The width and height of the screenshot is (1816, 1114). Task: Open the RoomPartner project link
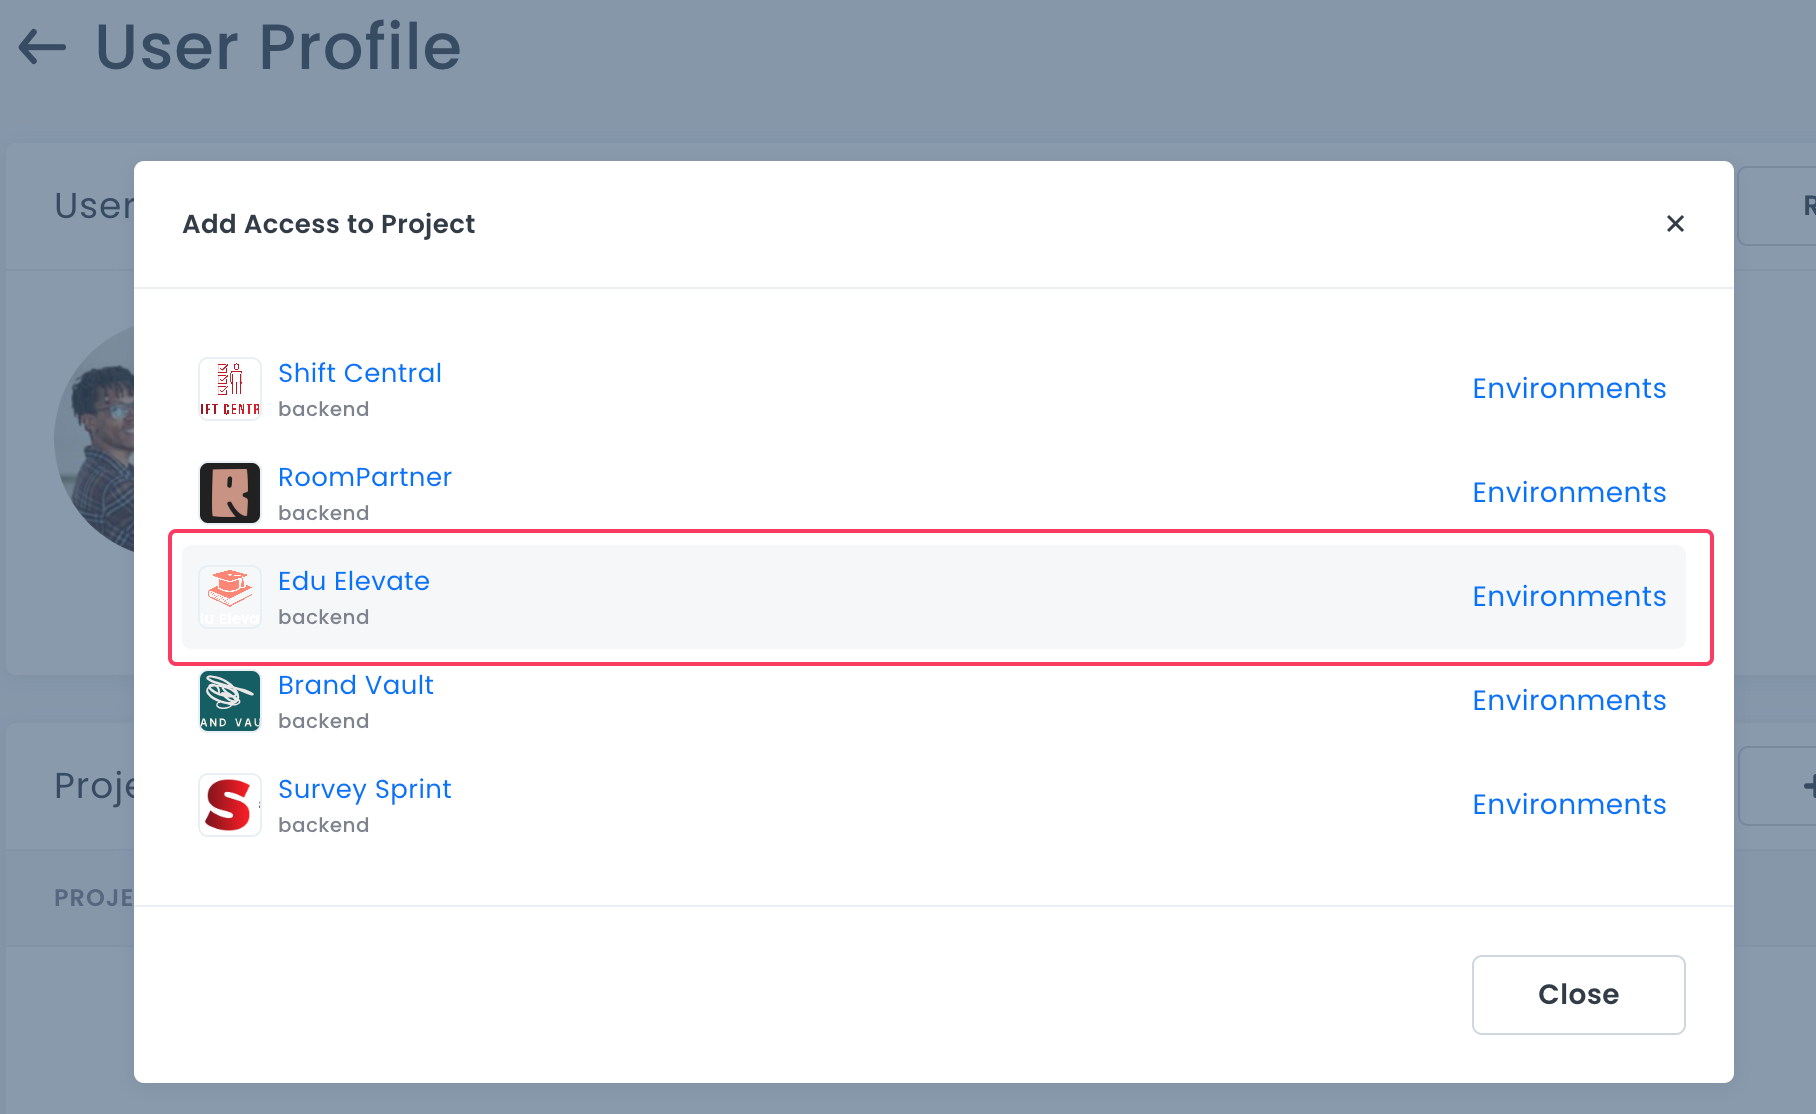(x=364, y=477)
